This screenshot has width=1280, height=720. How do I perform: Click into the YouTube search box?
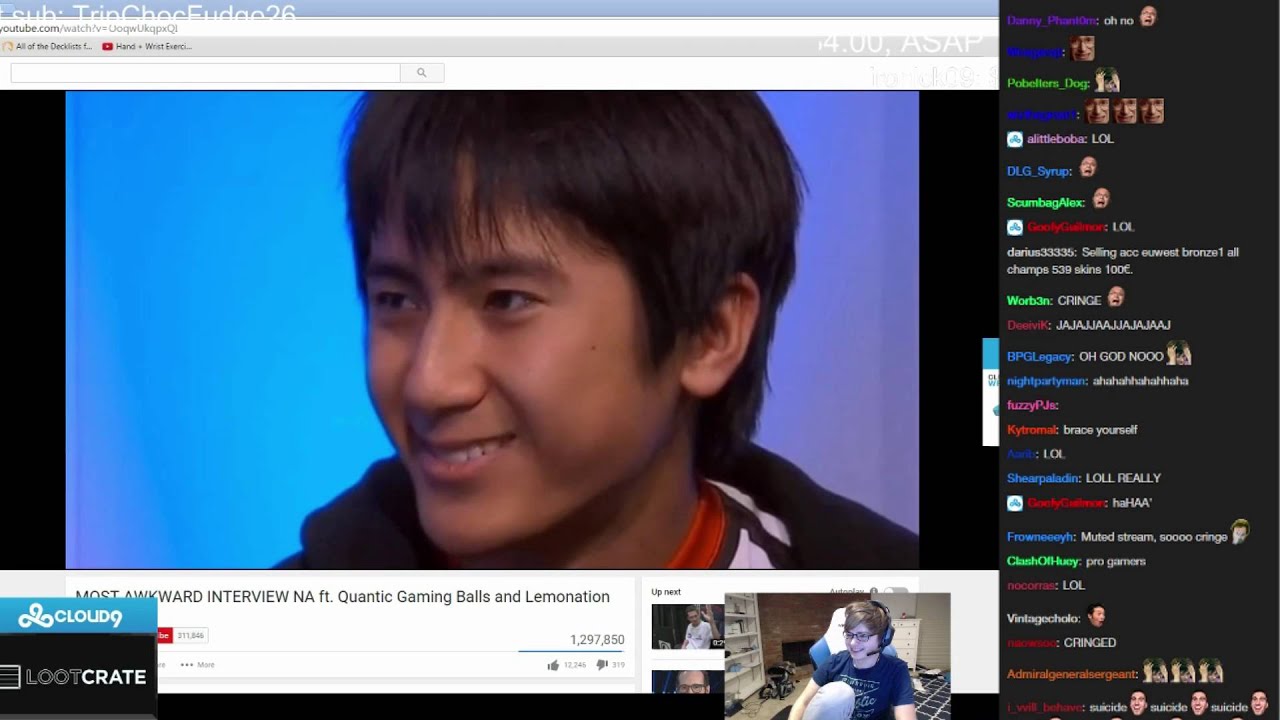click(205, 73)
